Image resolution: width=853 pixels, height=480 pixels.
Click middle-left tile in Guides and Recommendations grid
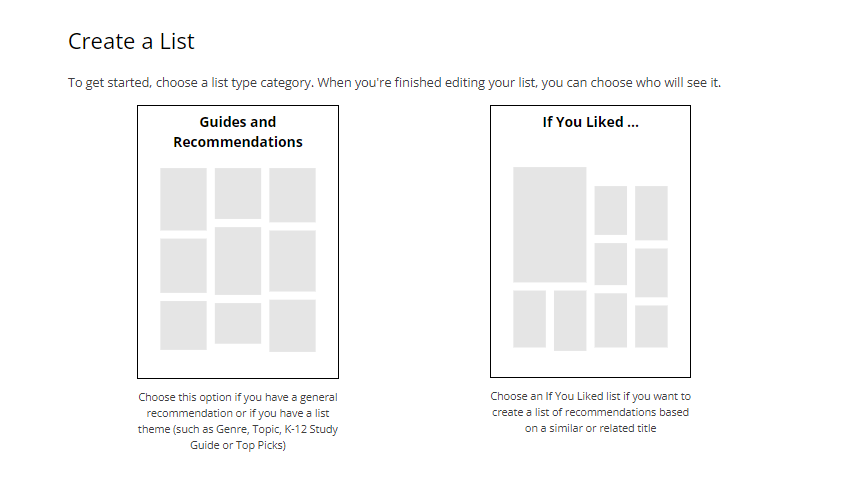point(183,265)
